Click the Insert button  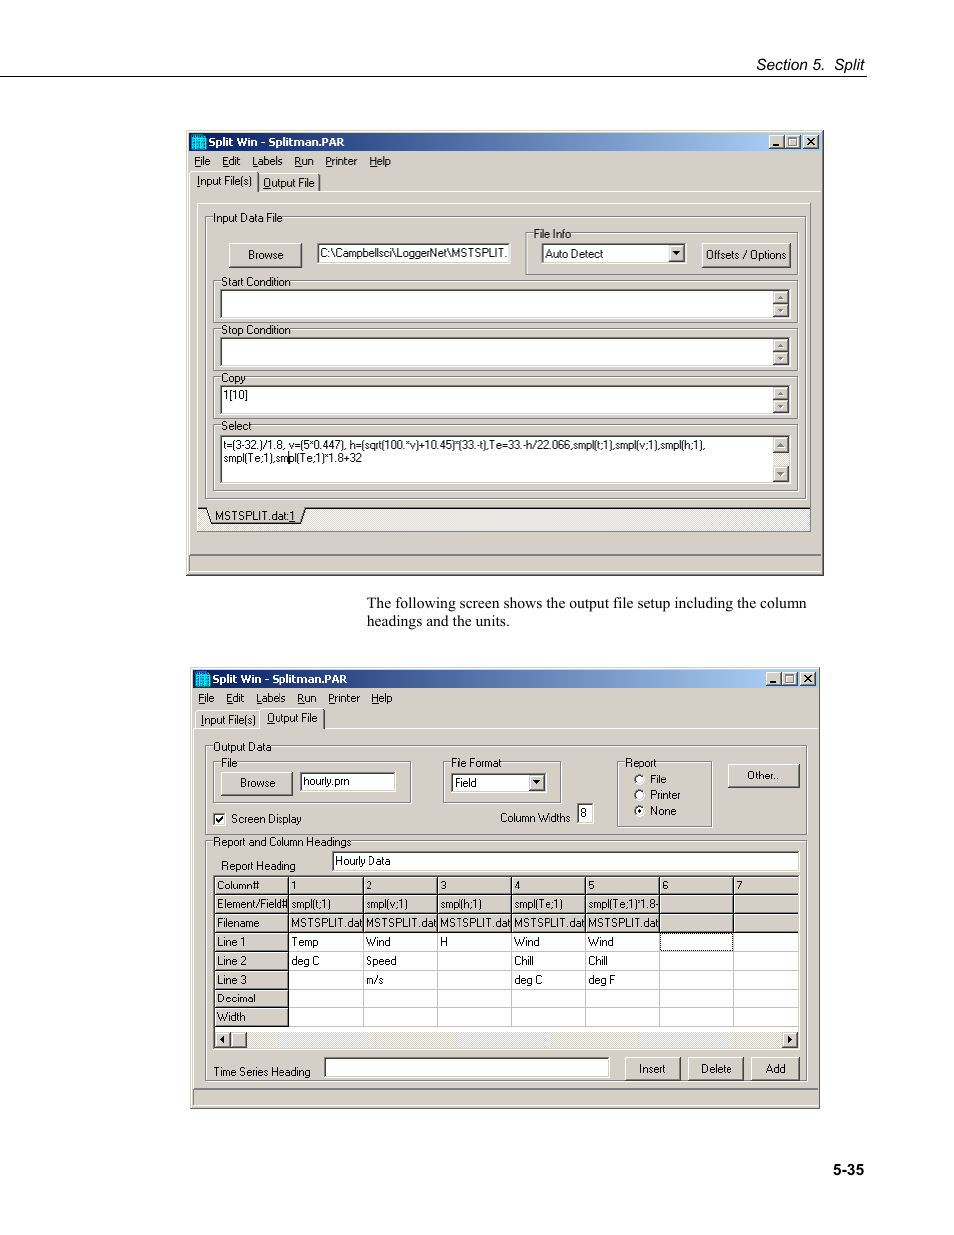click(x=652, y=1069)
